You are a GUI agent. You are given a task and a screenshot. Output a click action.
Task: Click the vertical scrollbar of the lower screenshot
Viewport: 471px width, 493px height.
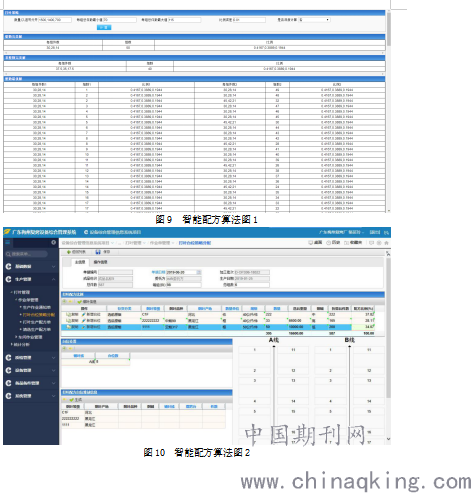(388, 347)
